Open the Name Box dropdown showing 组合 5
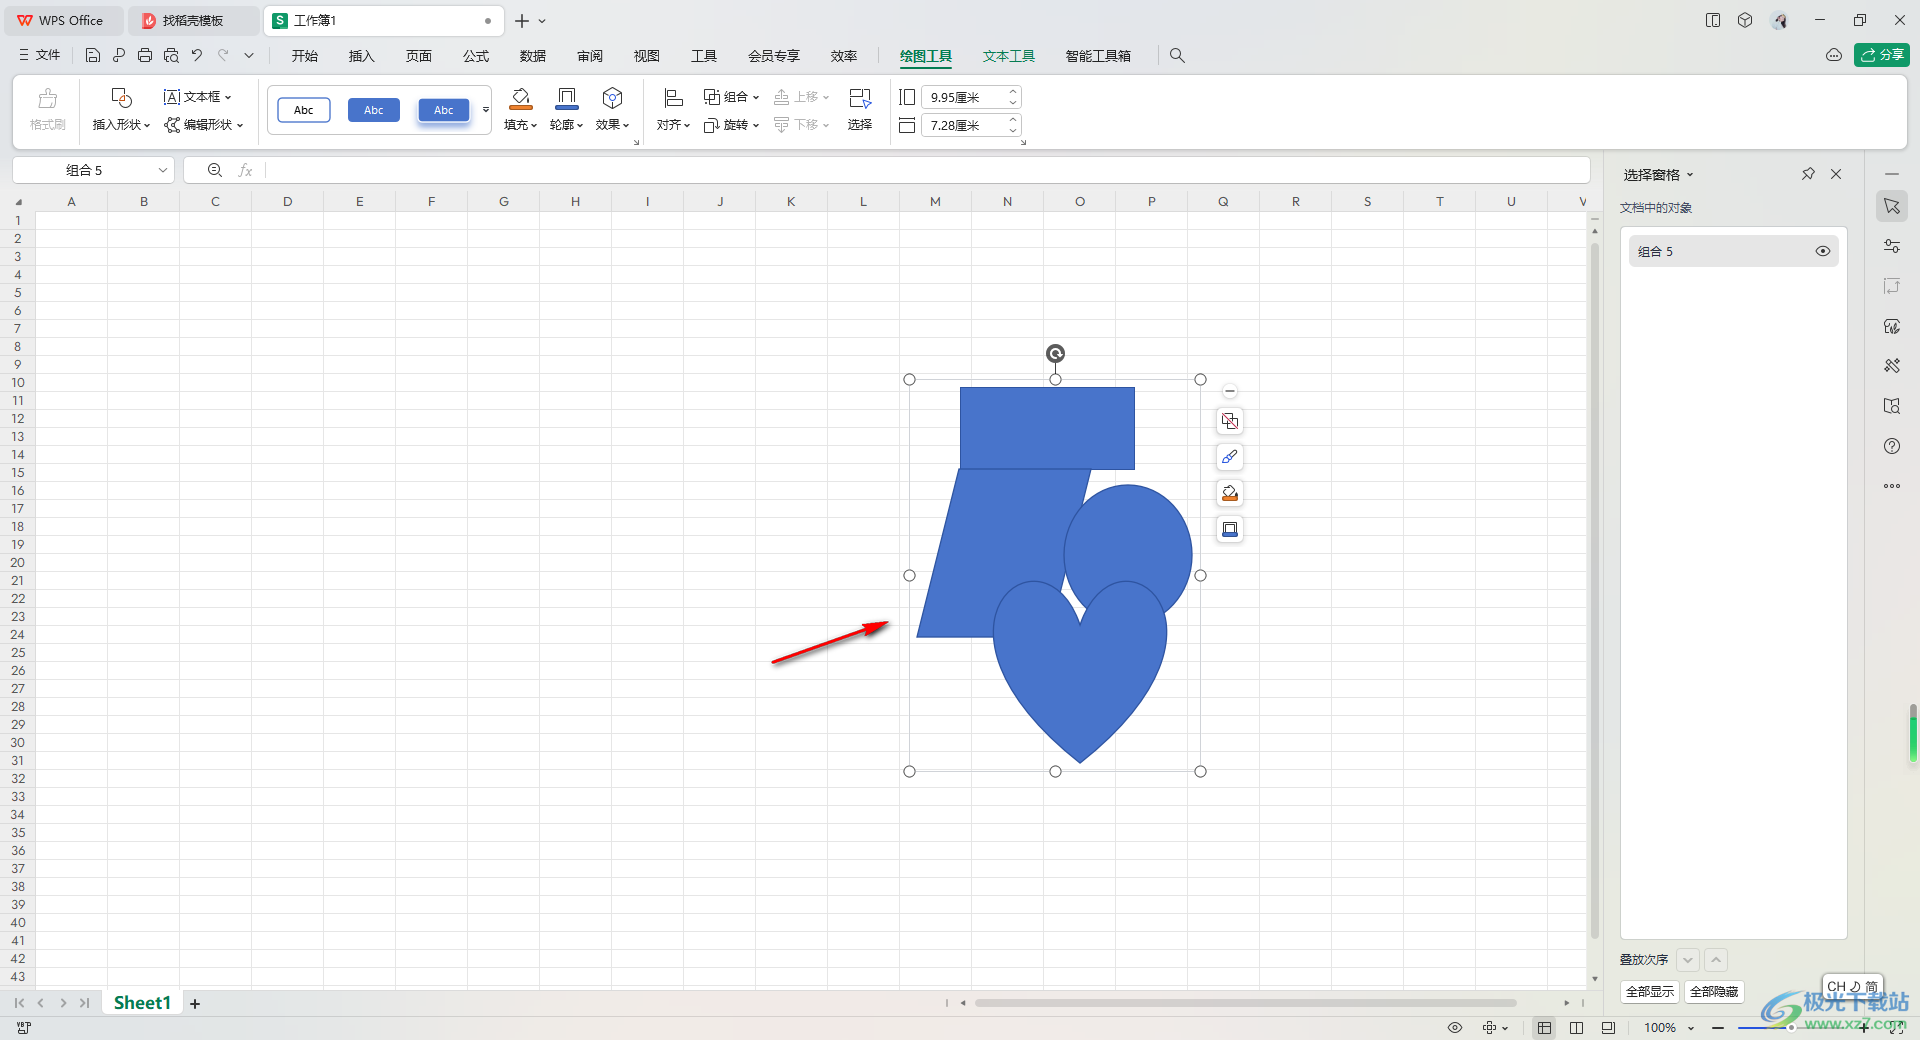Screen dimensions: 1920x1040 pos(163,170)
